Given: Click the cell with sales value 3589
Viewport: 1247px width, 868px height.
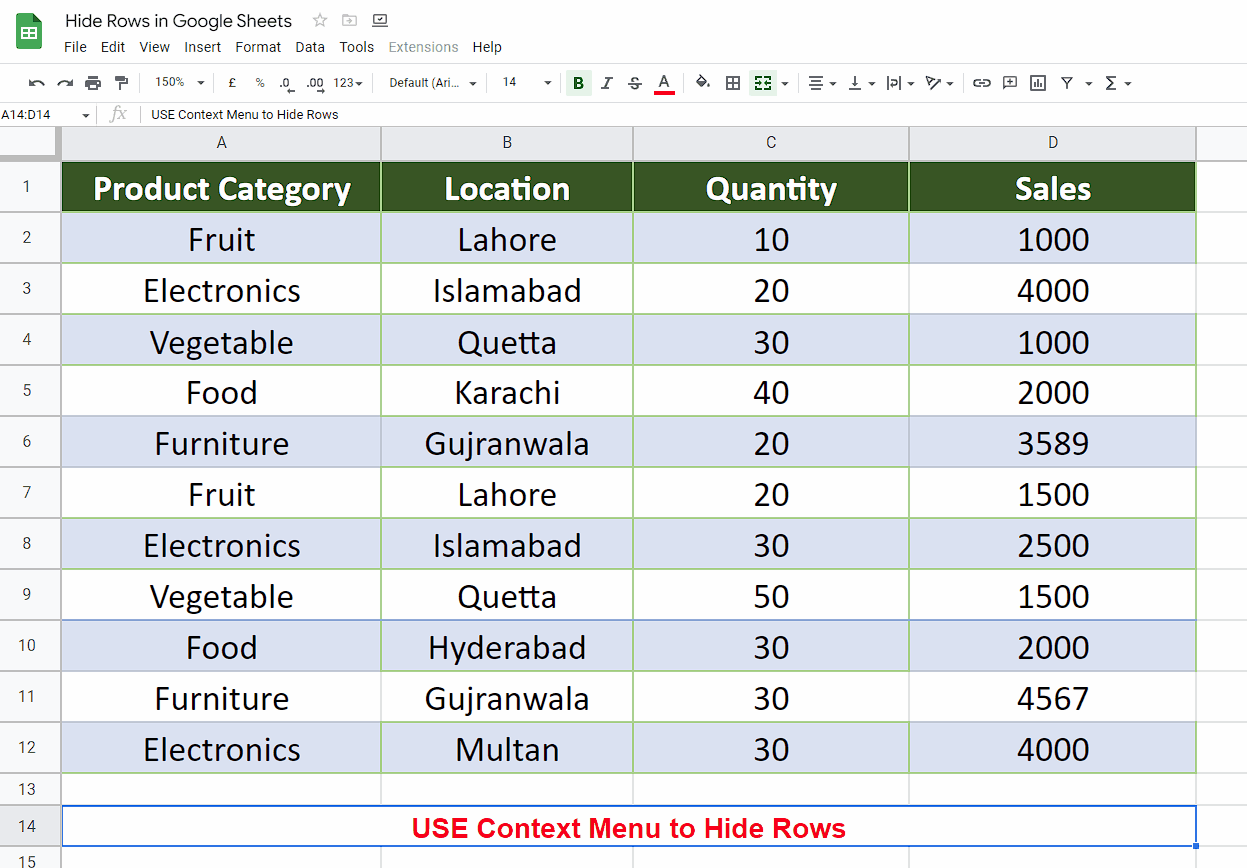Looking at the screenshot, I should coord(1053,442).
